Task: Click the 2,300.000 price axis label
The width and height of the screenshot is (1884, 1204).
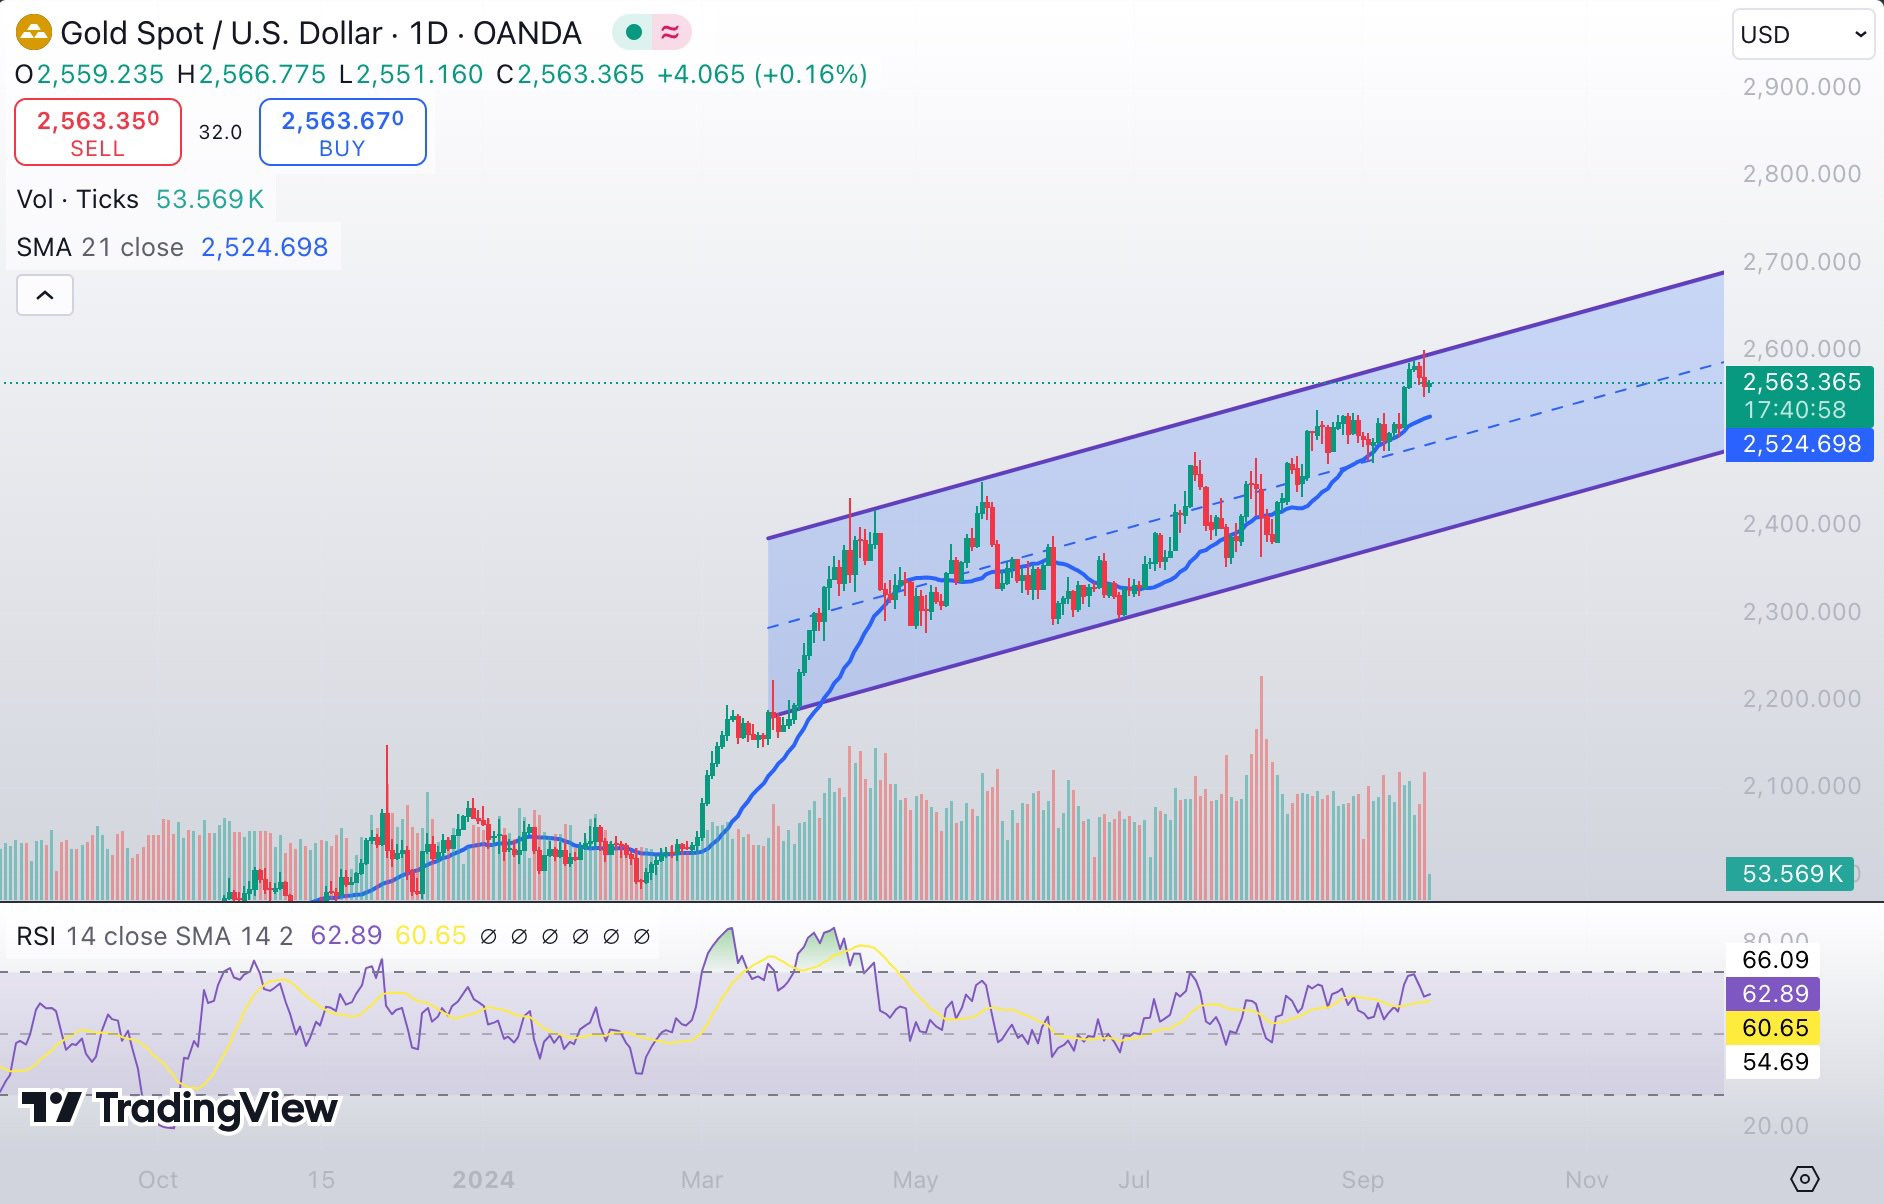Action: (1802, 612)
